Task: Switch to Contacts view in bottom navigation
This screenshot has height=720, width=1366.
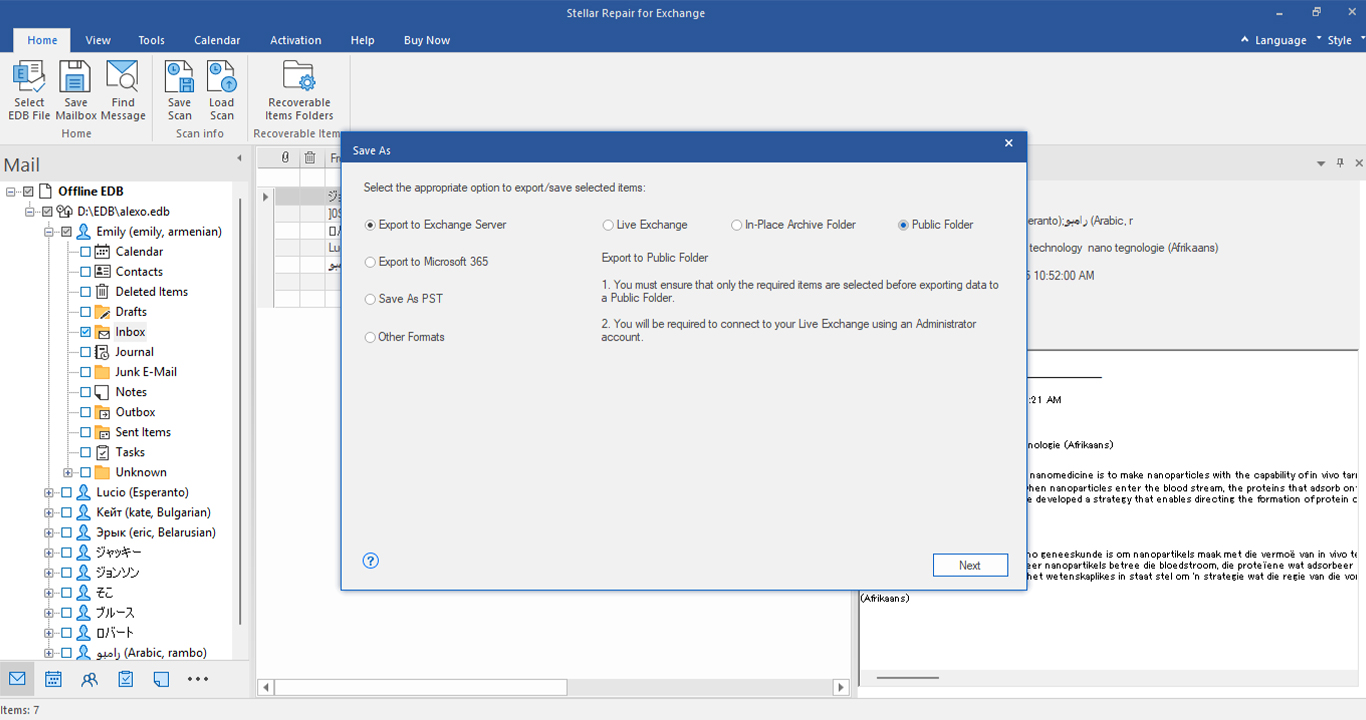Action: click(x=90, y=679)
